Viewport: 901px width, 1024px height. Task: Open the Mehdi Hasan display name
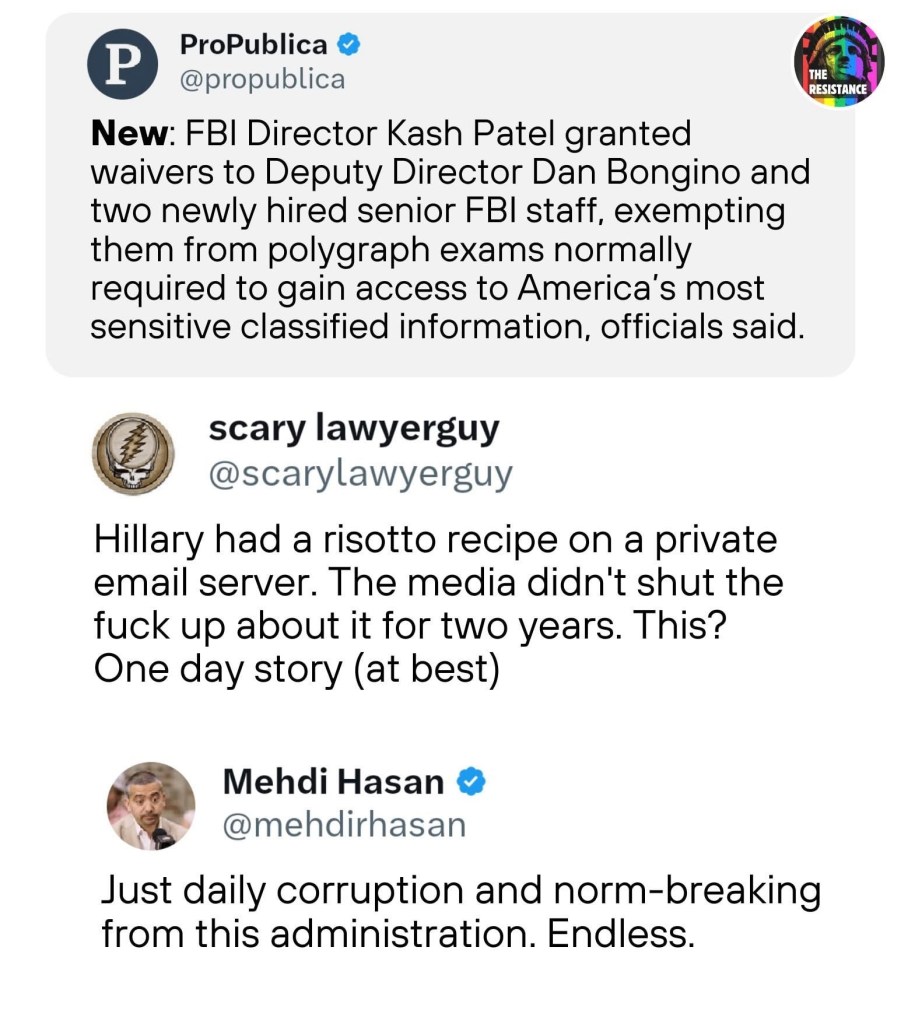tap(332, 782)
